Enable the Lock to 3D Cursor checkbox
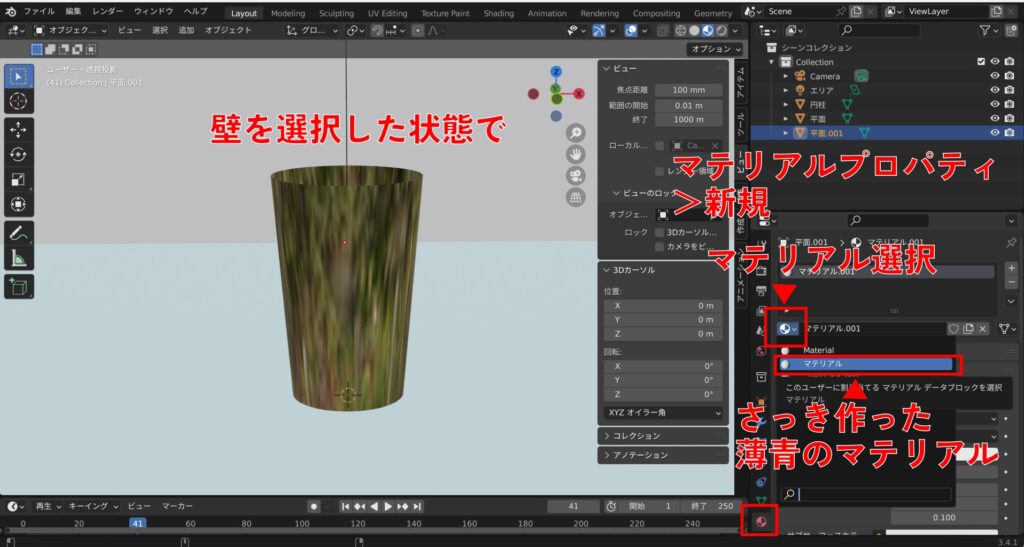This screenshot has width=1024, height=547. pos(659,232)
